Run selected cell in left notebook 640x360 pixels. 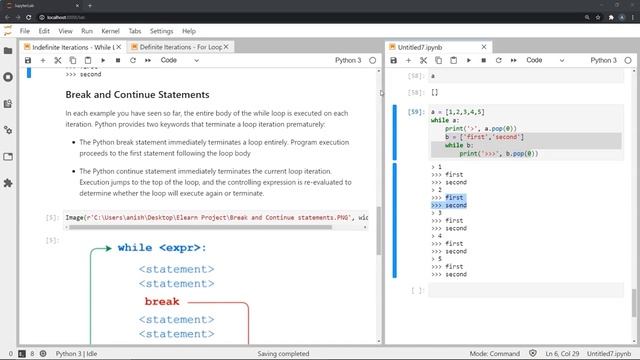(103, 60)
